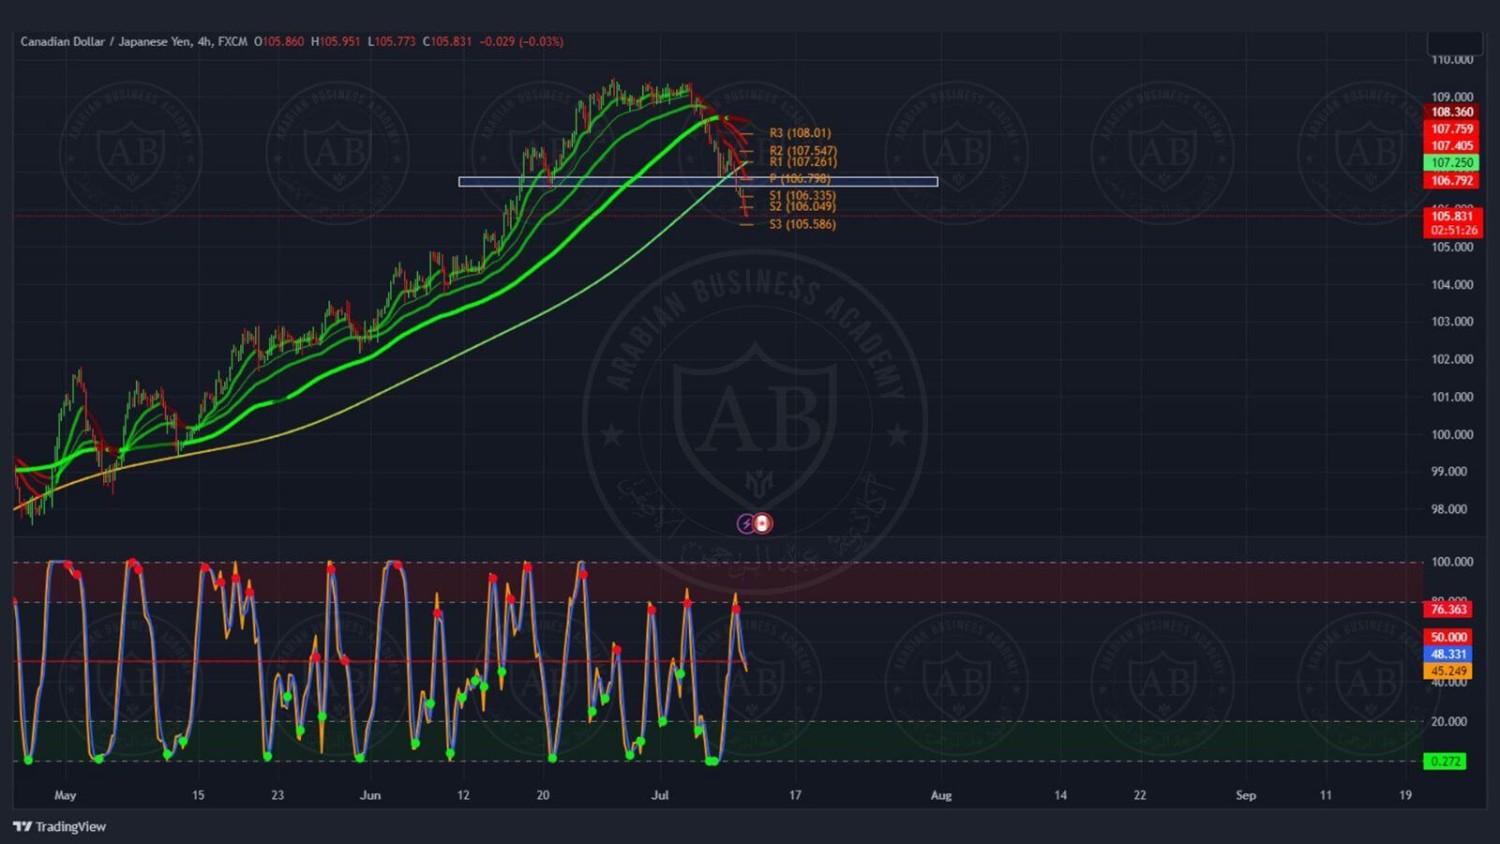Click 100.000 on the main price axis

pyautogui.click(x=1452, y=435)
